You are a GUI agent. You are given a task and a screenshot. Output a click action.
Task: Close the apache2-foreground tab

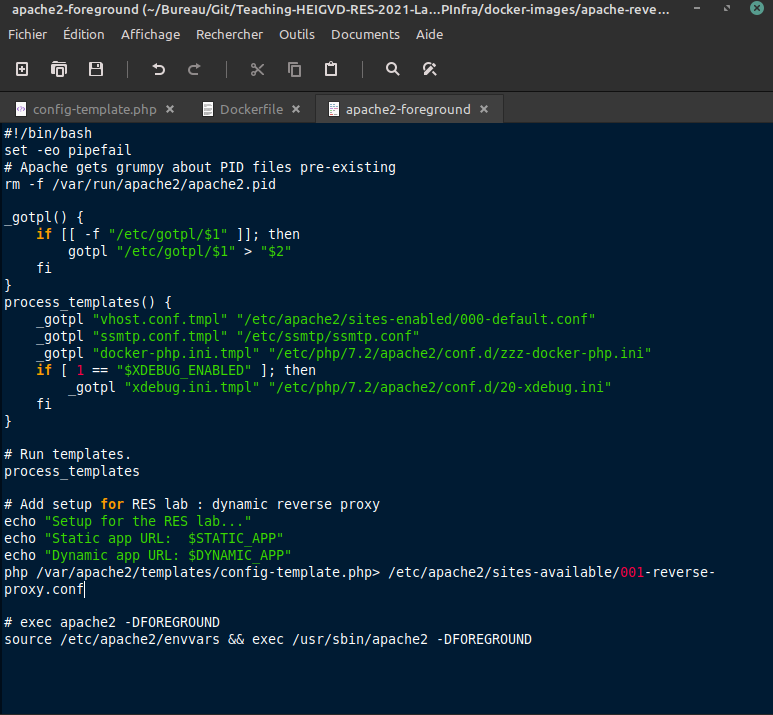(x=484, y=109)
